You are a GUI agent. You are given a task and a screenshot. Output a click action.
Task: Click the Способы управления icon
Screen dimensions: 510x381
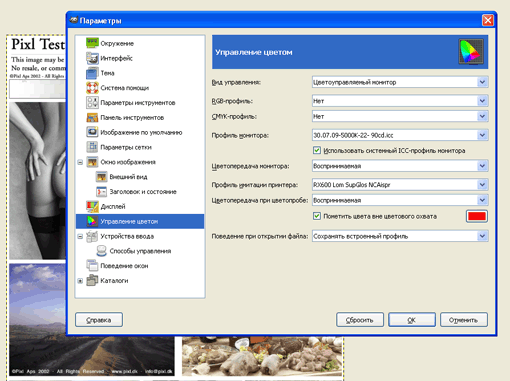tap(101, 251)
